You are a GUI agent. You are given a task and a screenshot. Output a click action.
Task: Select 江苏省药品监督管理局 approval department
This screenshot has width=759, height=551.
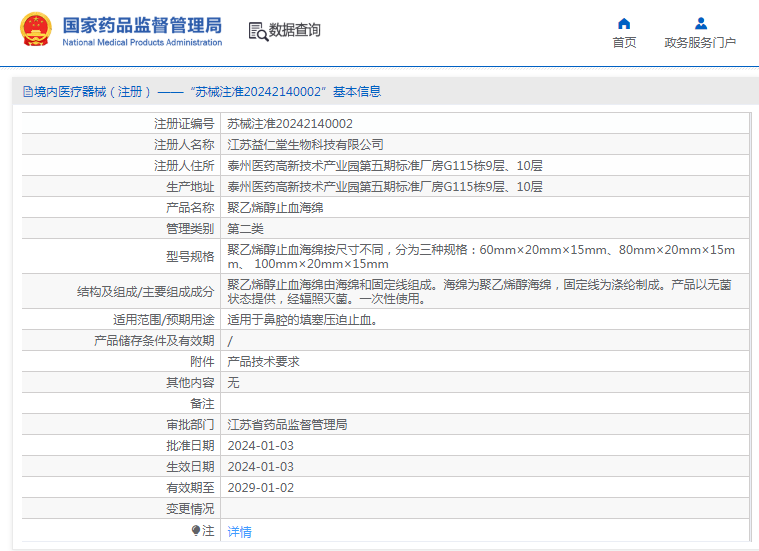pos(288,425)
